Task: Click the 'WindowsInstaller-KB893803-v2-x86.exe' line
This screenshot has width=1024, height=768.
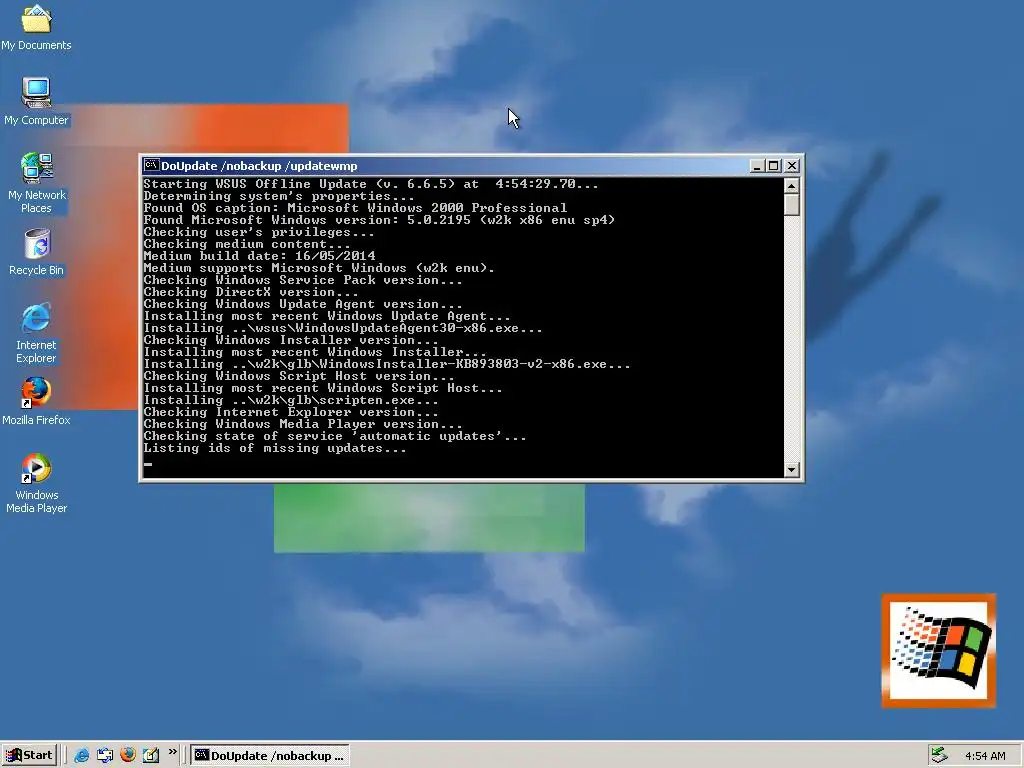Action: (x=387, y=364)
